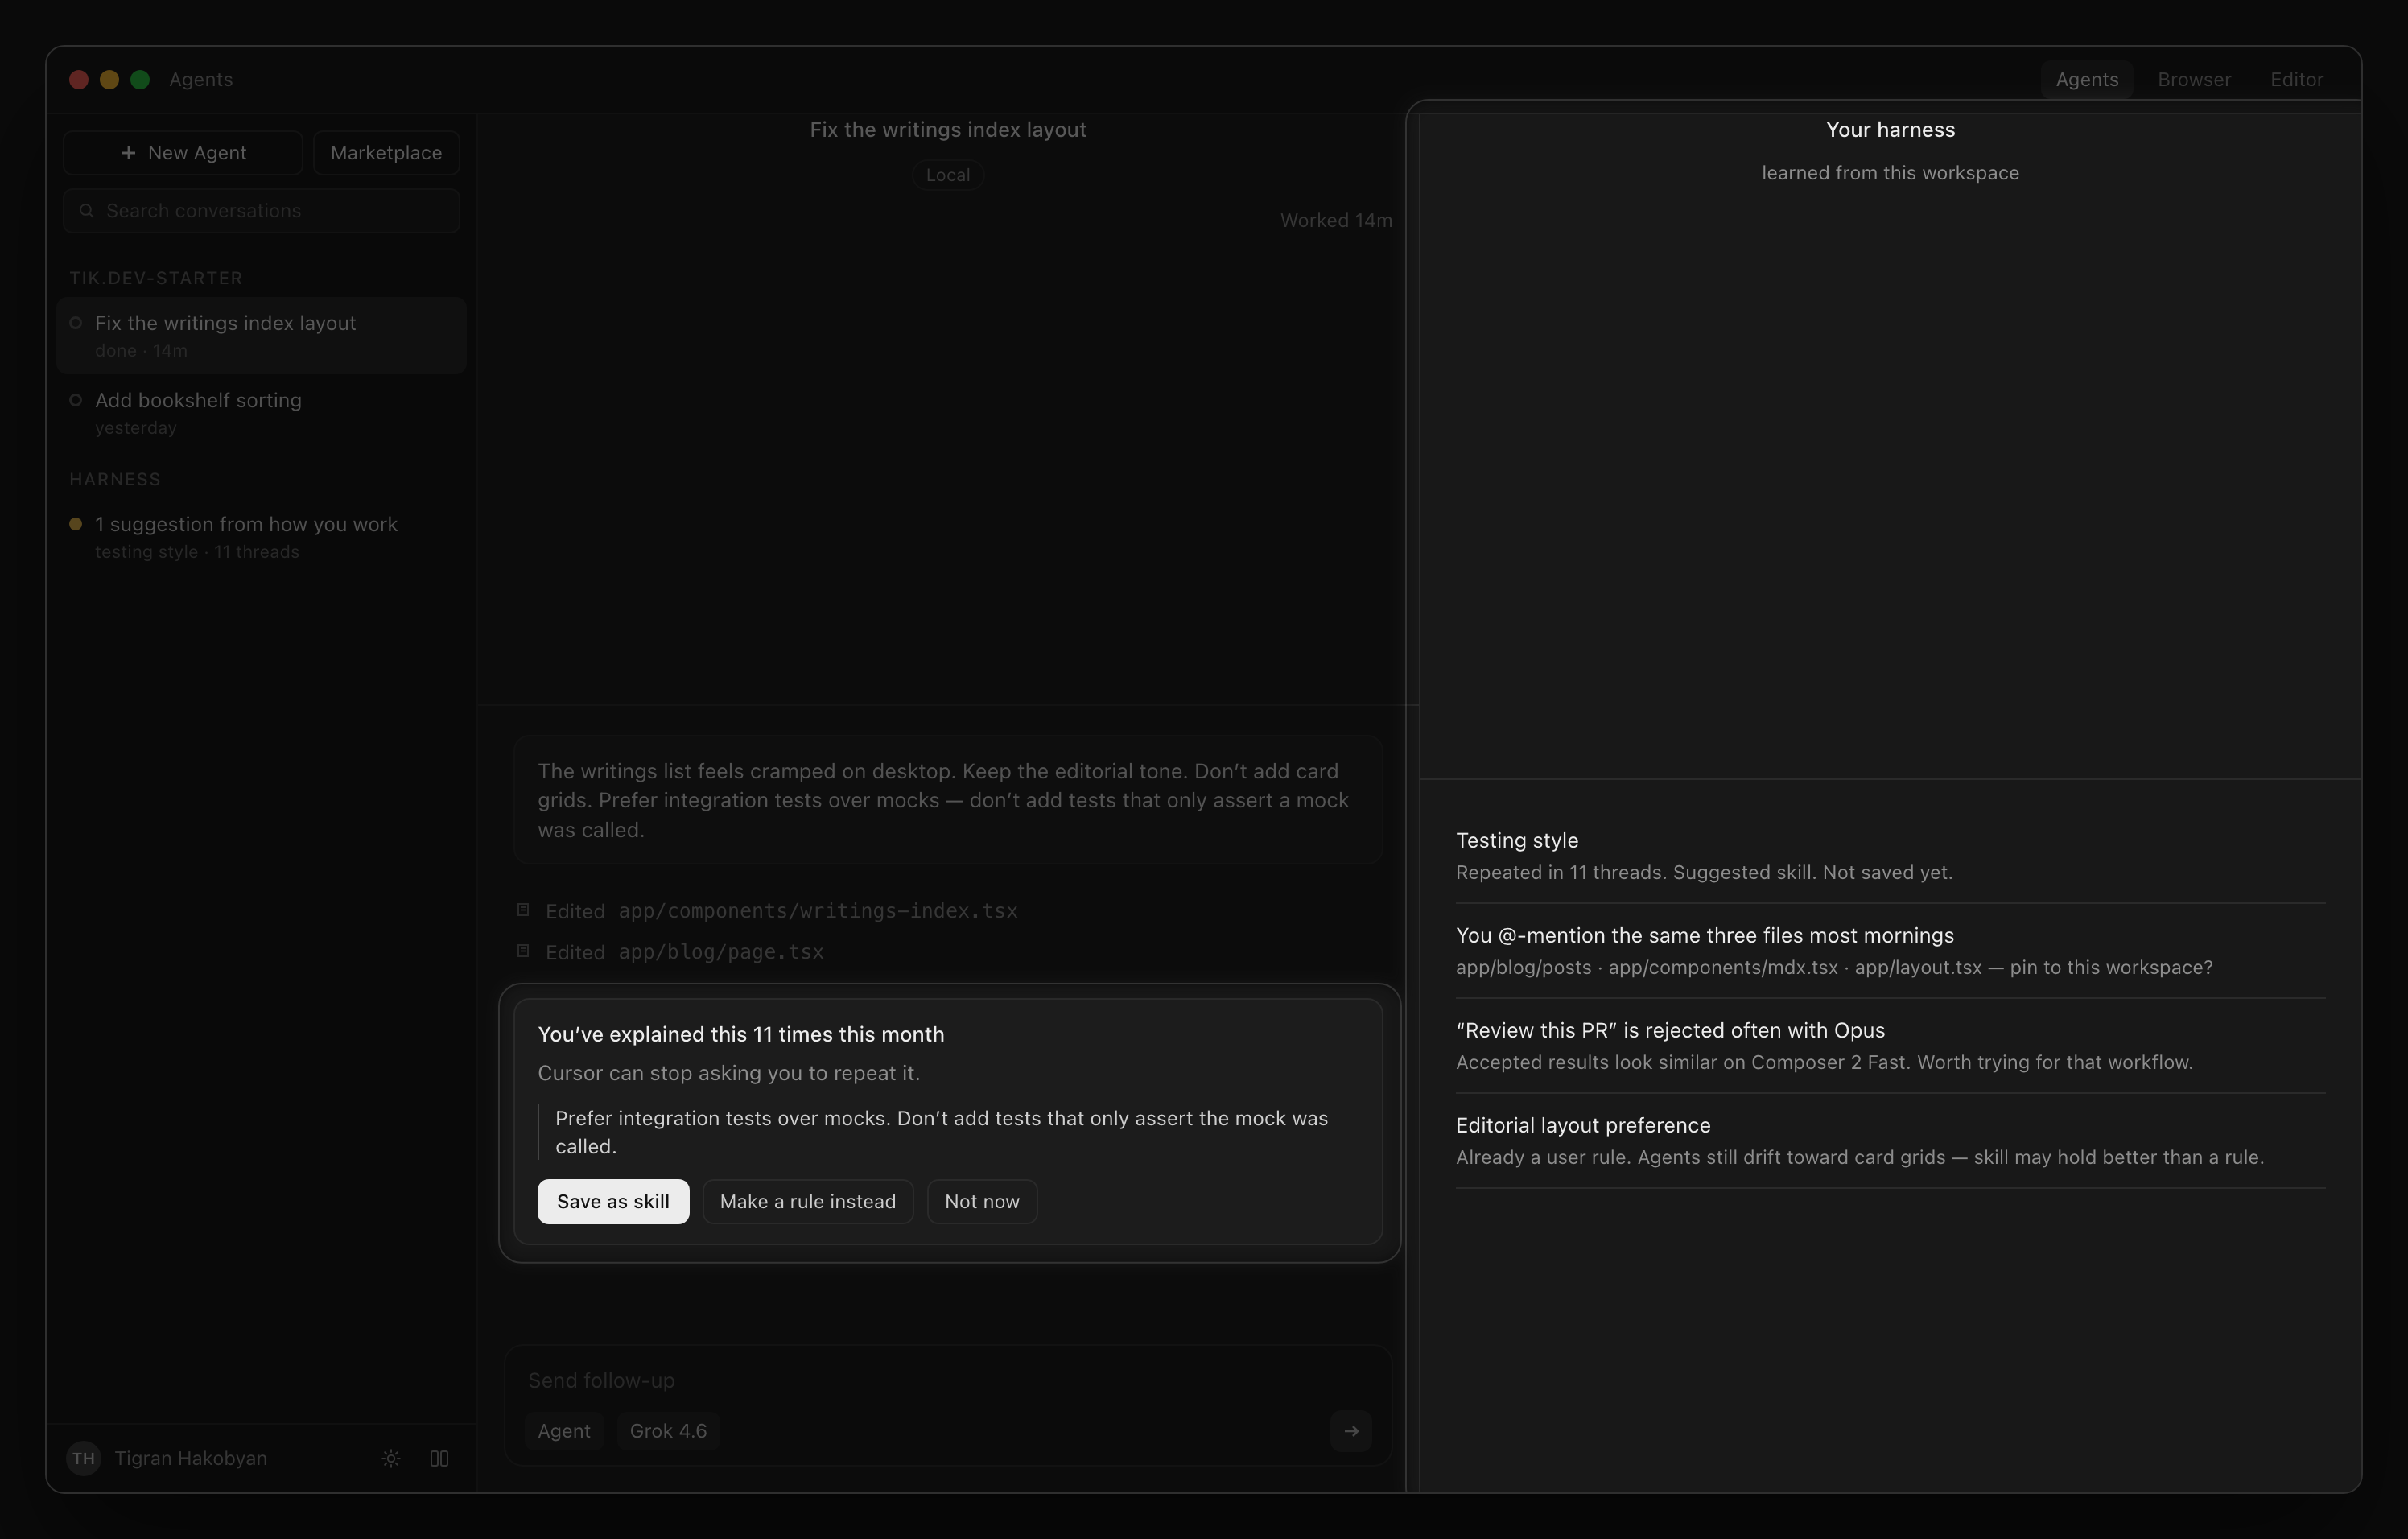This screenshot has height=1539, width=2408.
Task: Select the Testing style harness entry
Action: click(1890, 856)
